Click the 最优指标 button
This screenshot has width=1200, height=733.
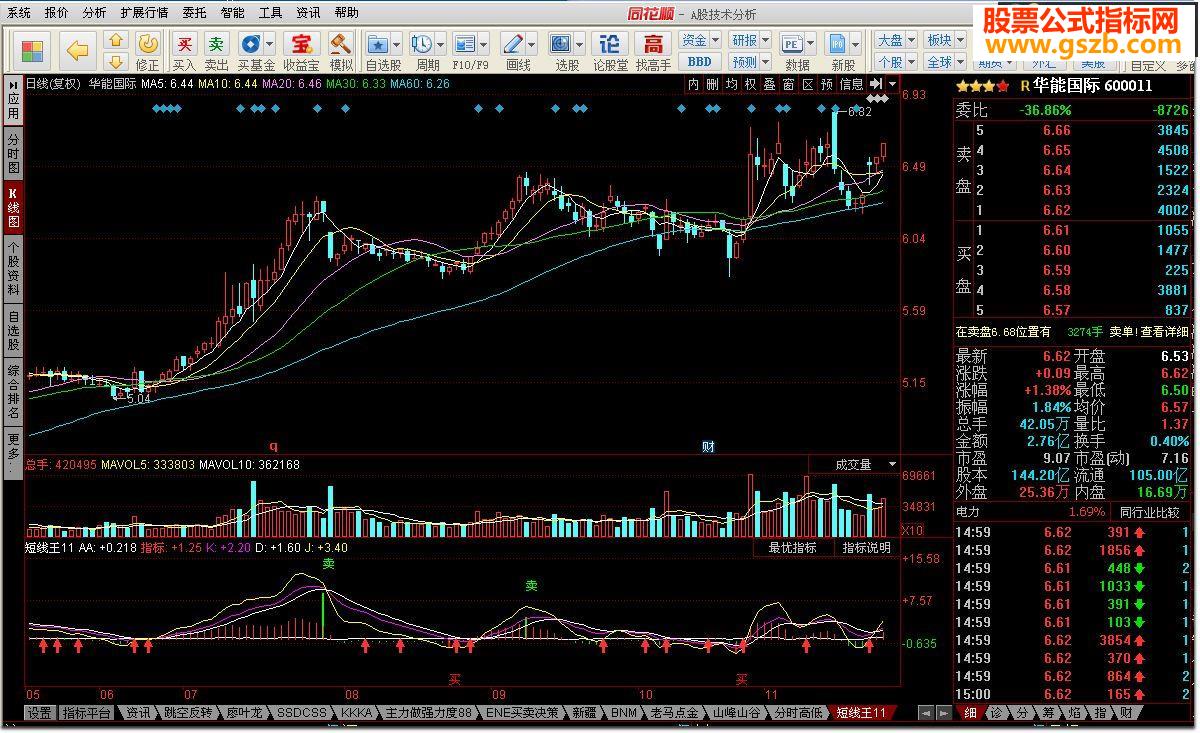pyautogui.click(x=792, y=547)
